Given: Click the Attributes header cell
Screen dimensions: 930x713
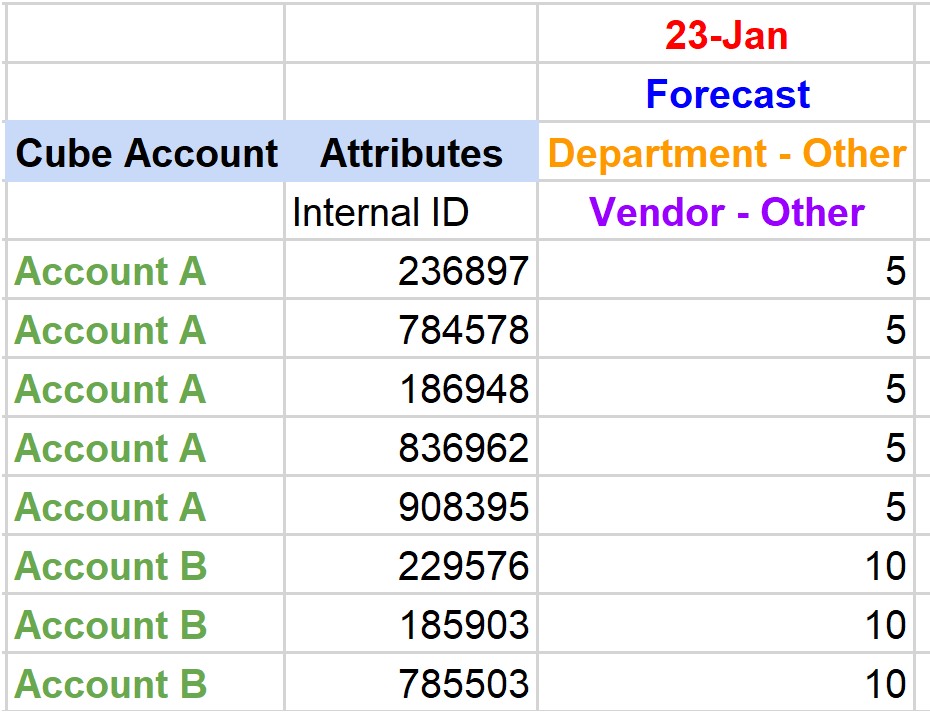Looking at the screenshot, I should tap(411, 152).
